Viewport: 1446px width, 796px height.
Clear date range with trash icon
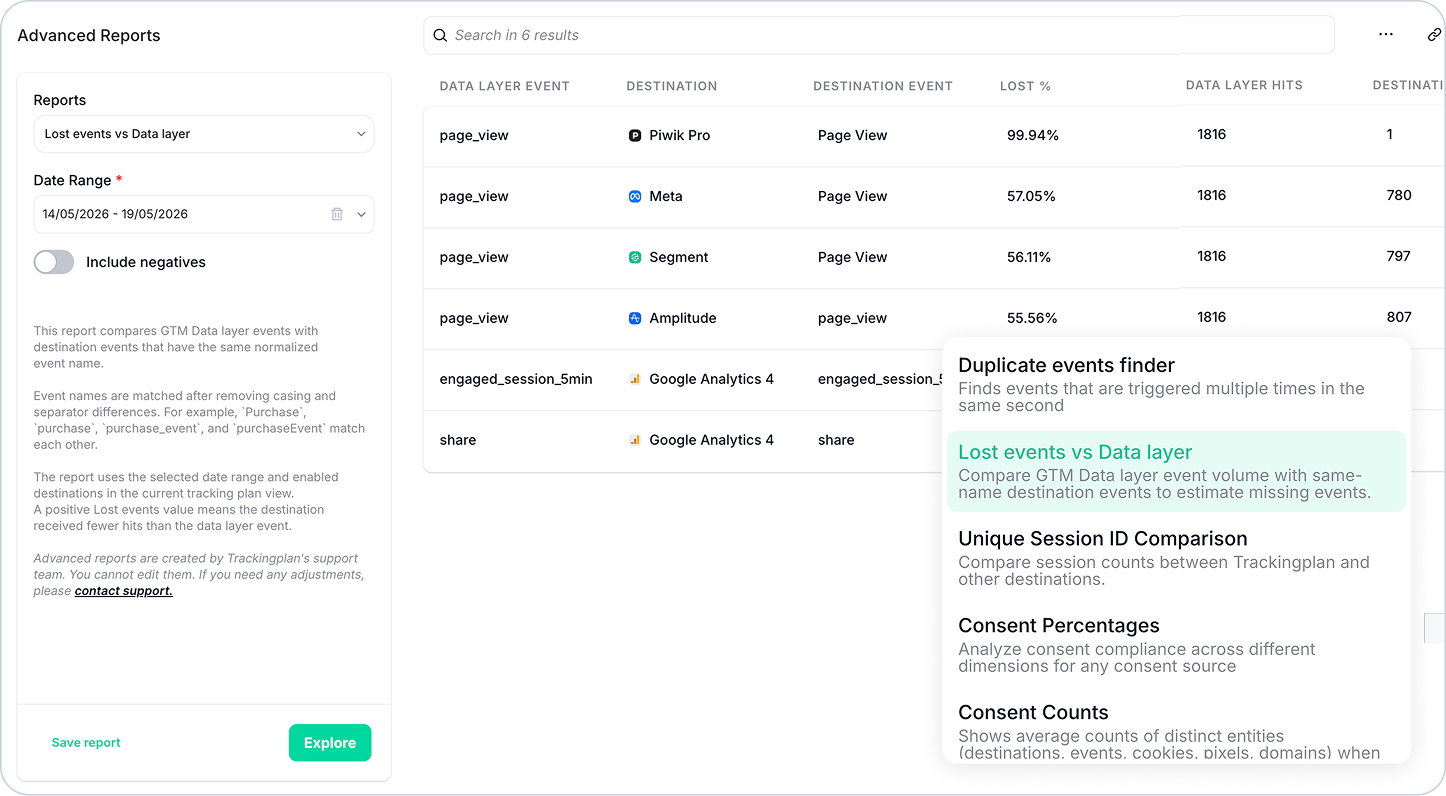337,214
